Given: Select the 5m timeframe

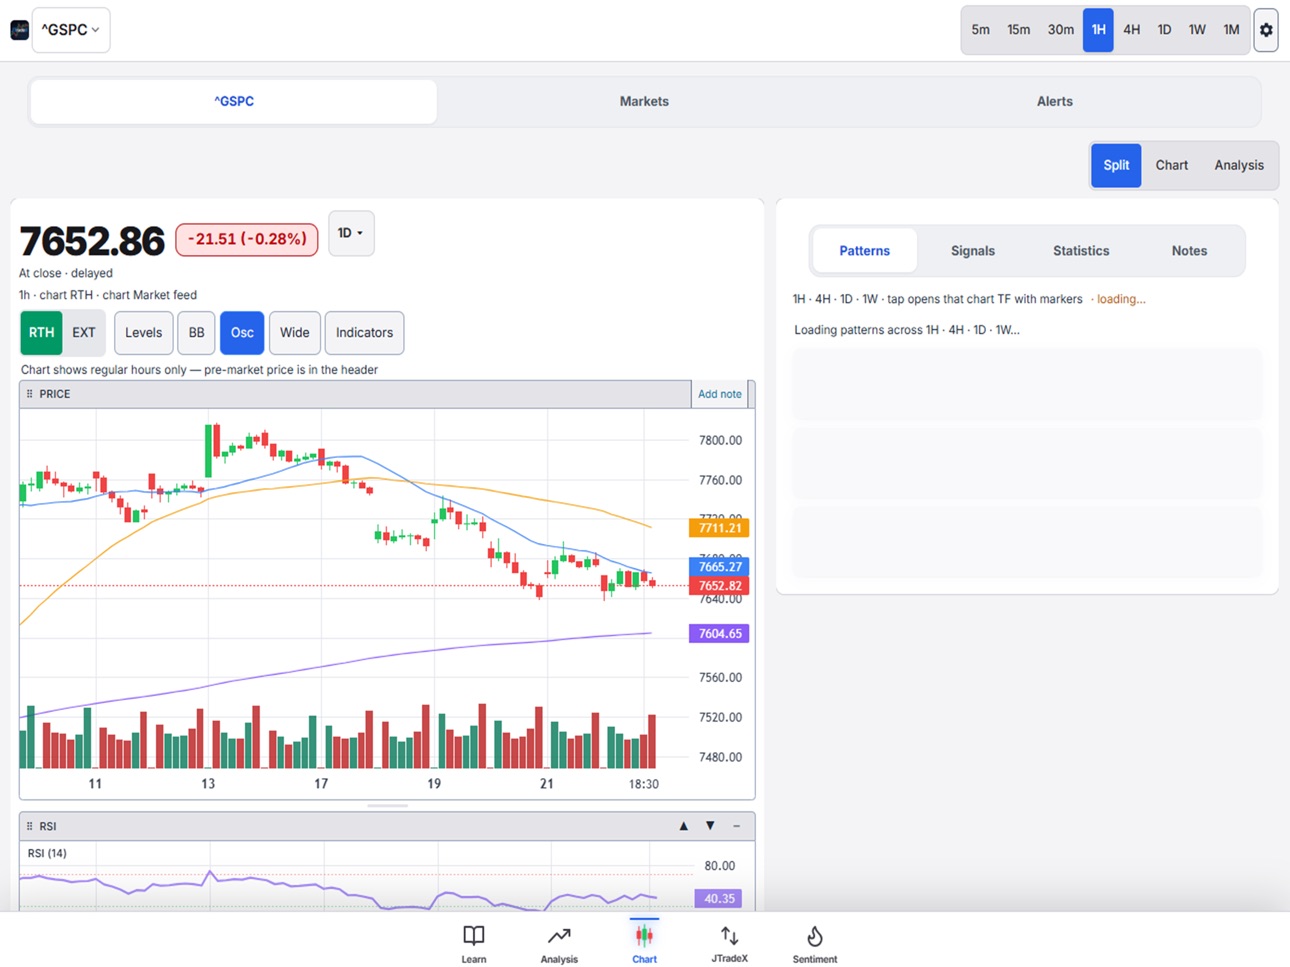Looking at the screenshot, I should (x=981, y=30).
